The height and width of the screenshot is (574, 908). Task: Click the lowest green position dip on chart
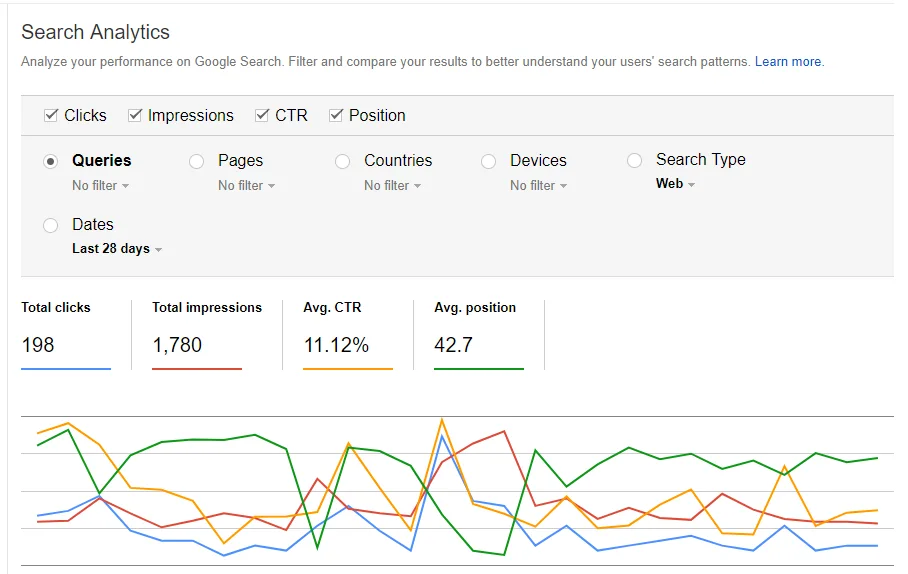click(504, 555)
